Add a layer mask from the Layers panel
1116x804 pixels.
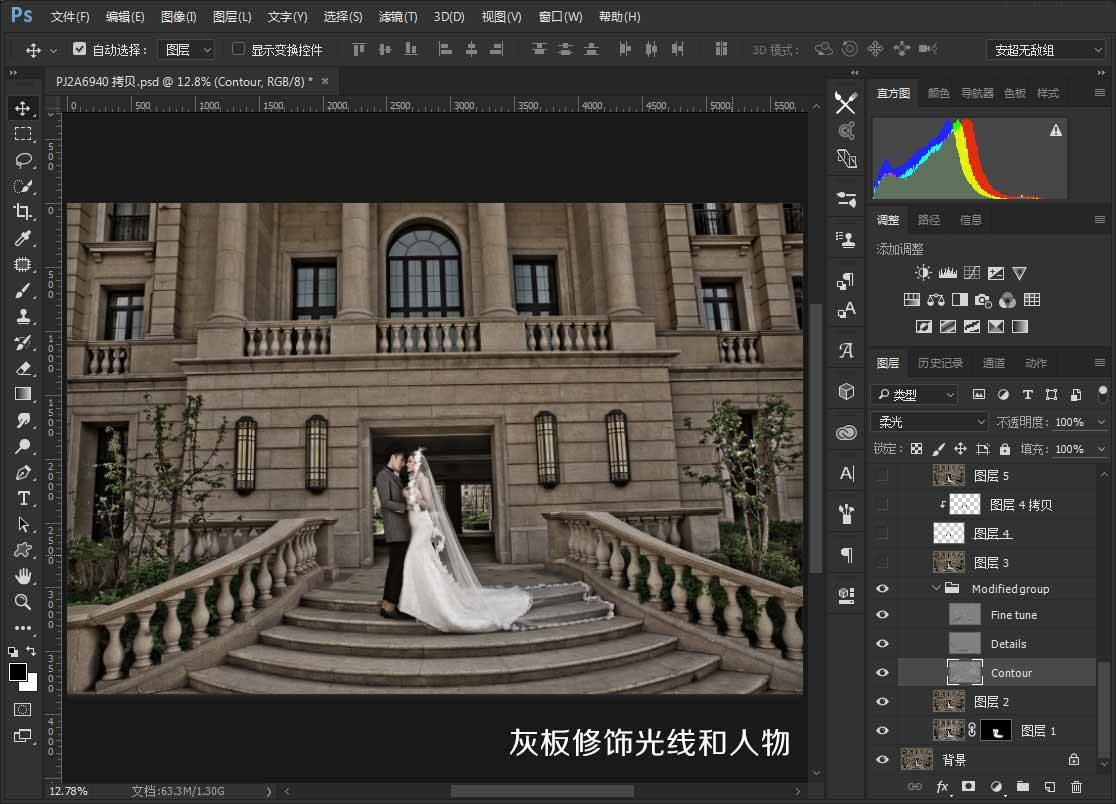pyautogui.click(x=971, y=788)
